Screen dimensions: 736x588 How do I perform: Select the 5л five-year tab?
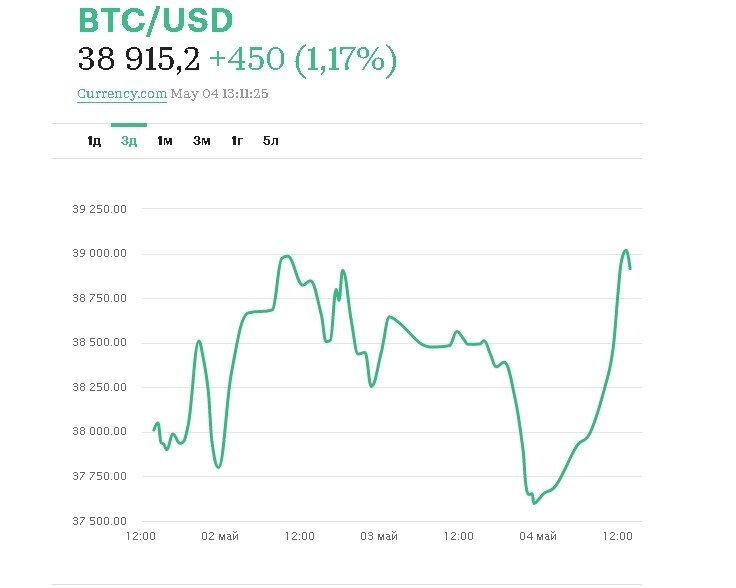pos(271,141)
